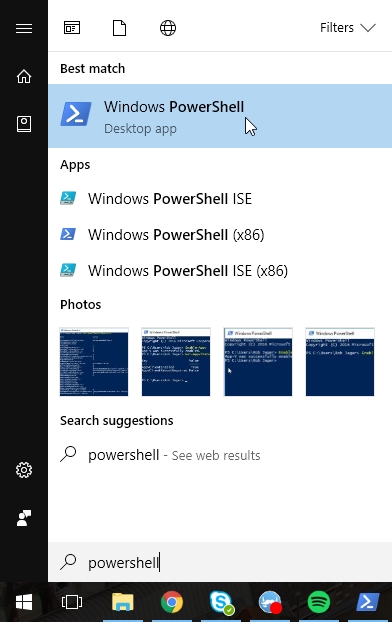Viewport: 392px width, 622px height.
Task: Filter results by Apps icon
Action: (72, 28)
